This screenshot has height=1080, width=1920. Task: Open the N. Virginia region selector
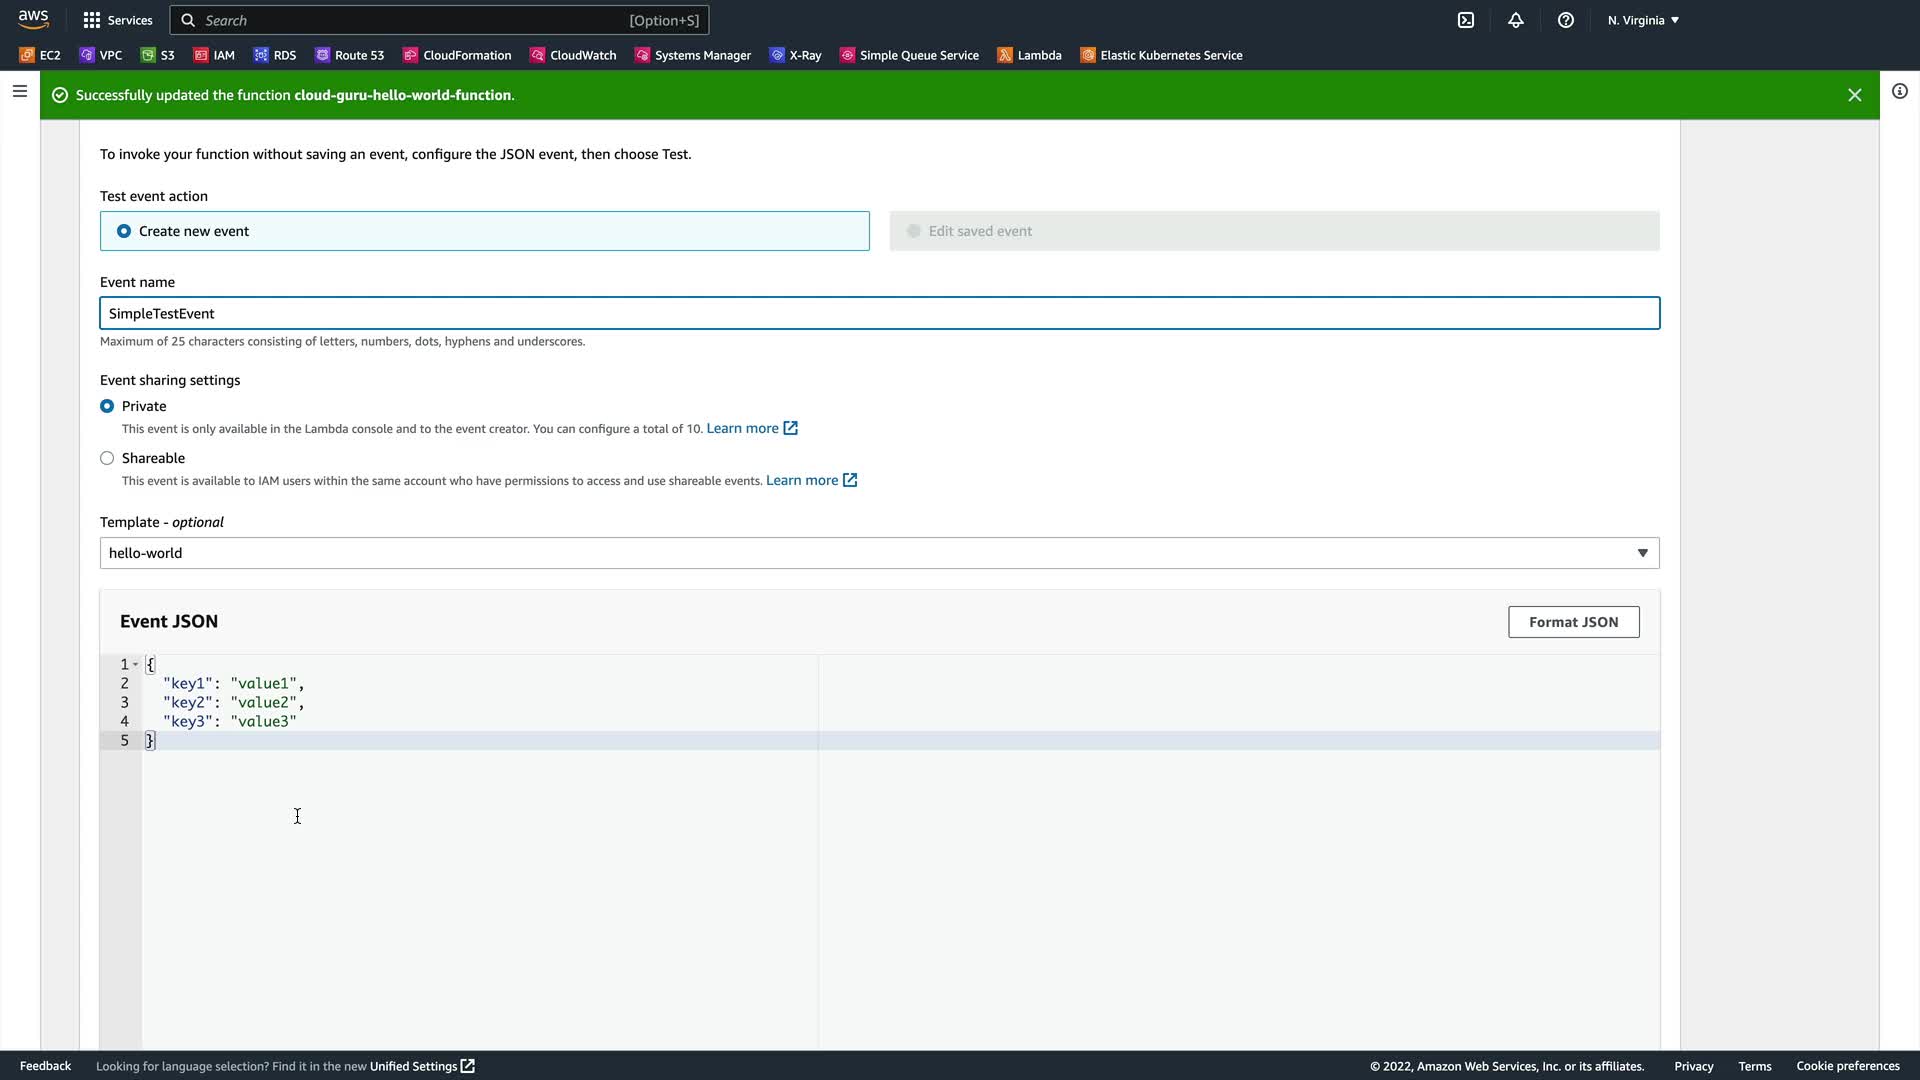1643,20
